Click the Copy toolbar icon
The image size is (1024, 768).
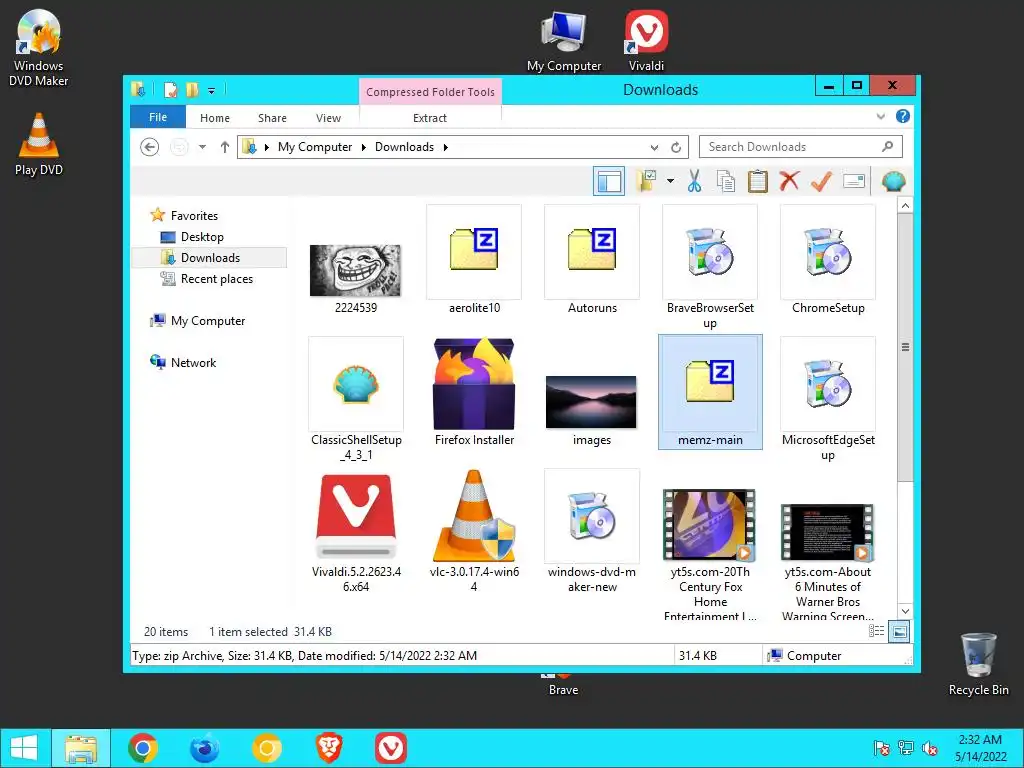pos(726,181)
